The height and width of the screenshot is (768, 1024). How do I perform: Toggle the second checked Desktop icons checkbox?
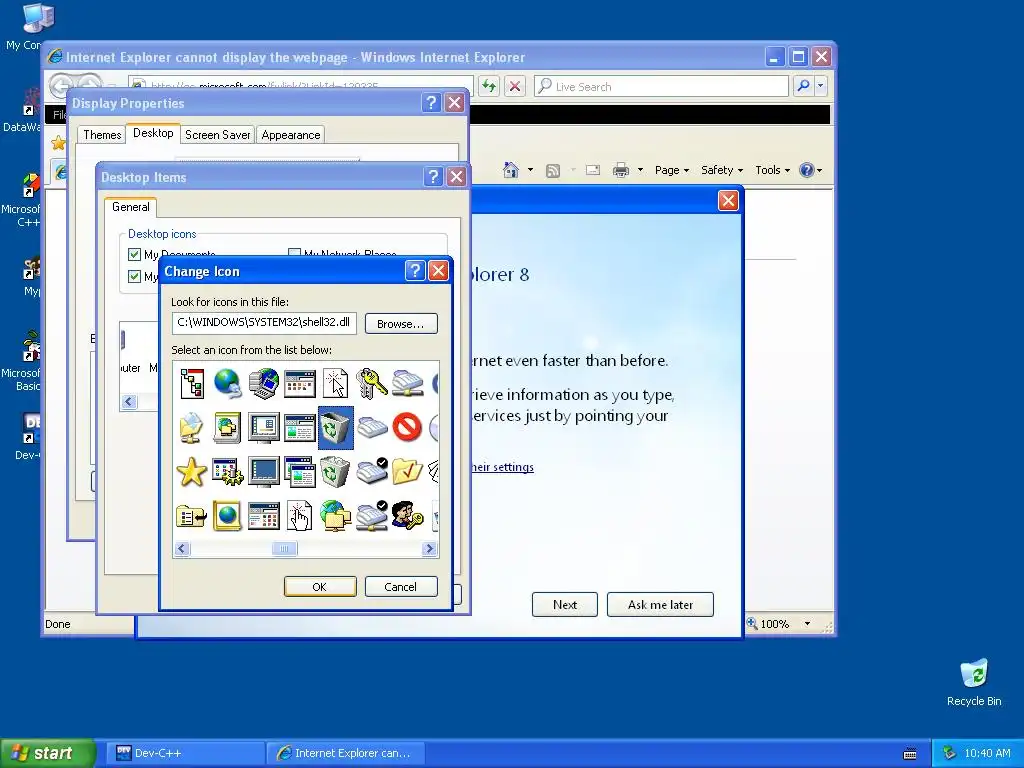tap(135, 276)
